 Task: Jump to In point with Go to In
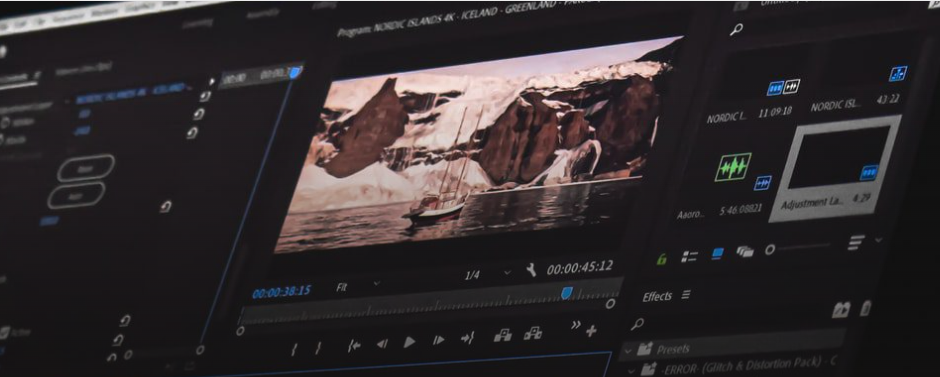354,345
